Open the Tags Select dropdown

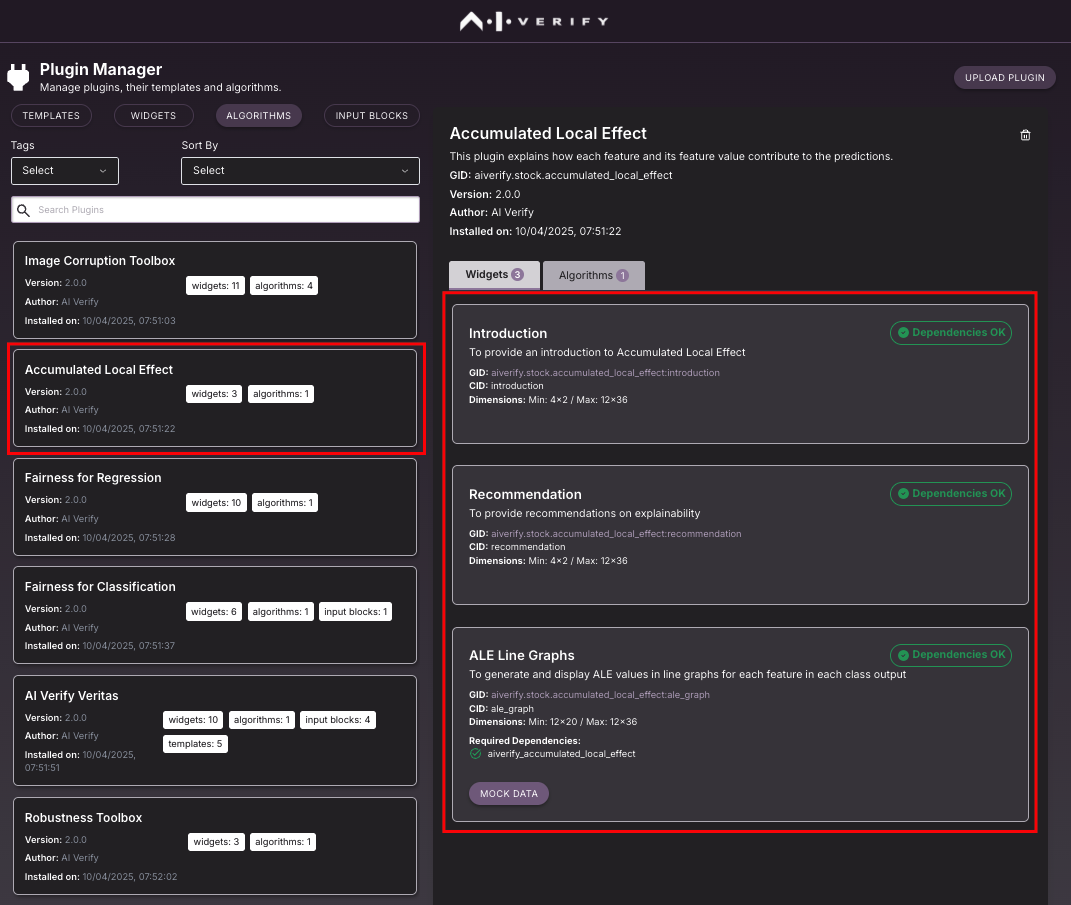(65, 171)
